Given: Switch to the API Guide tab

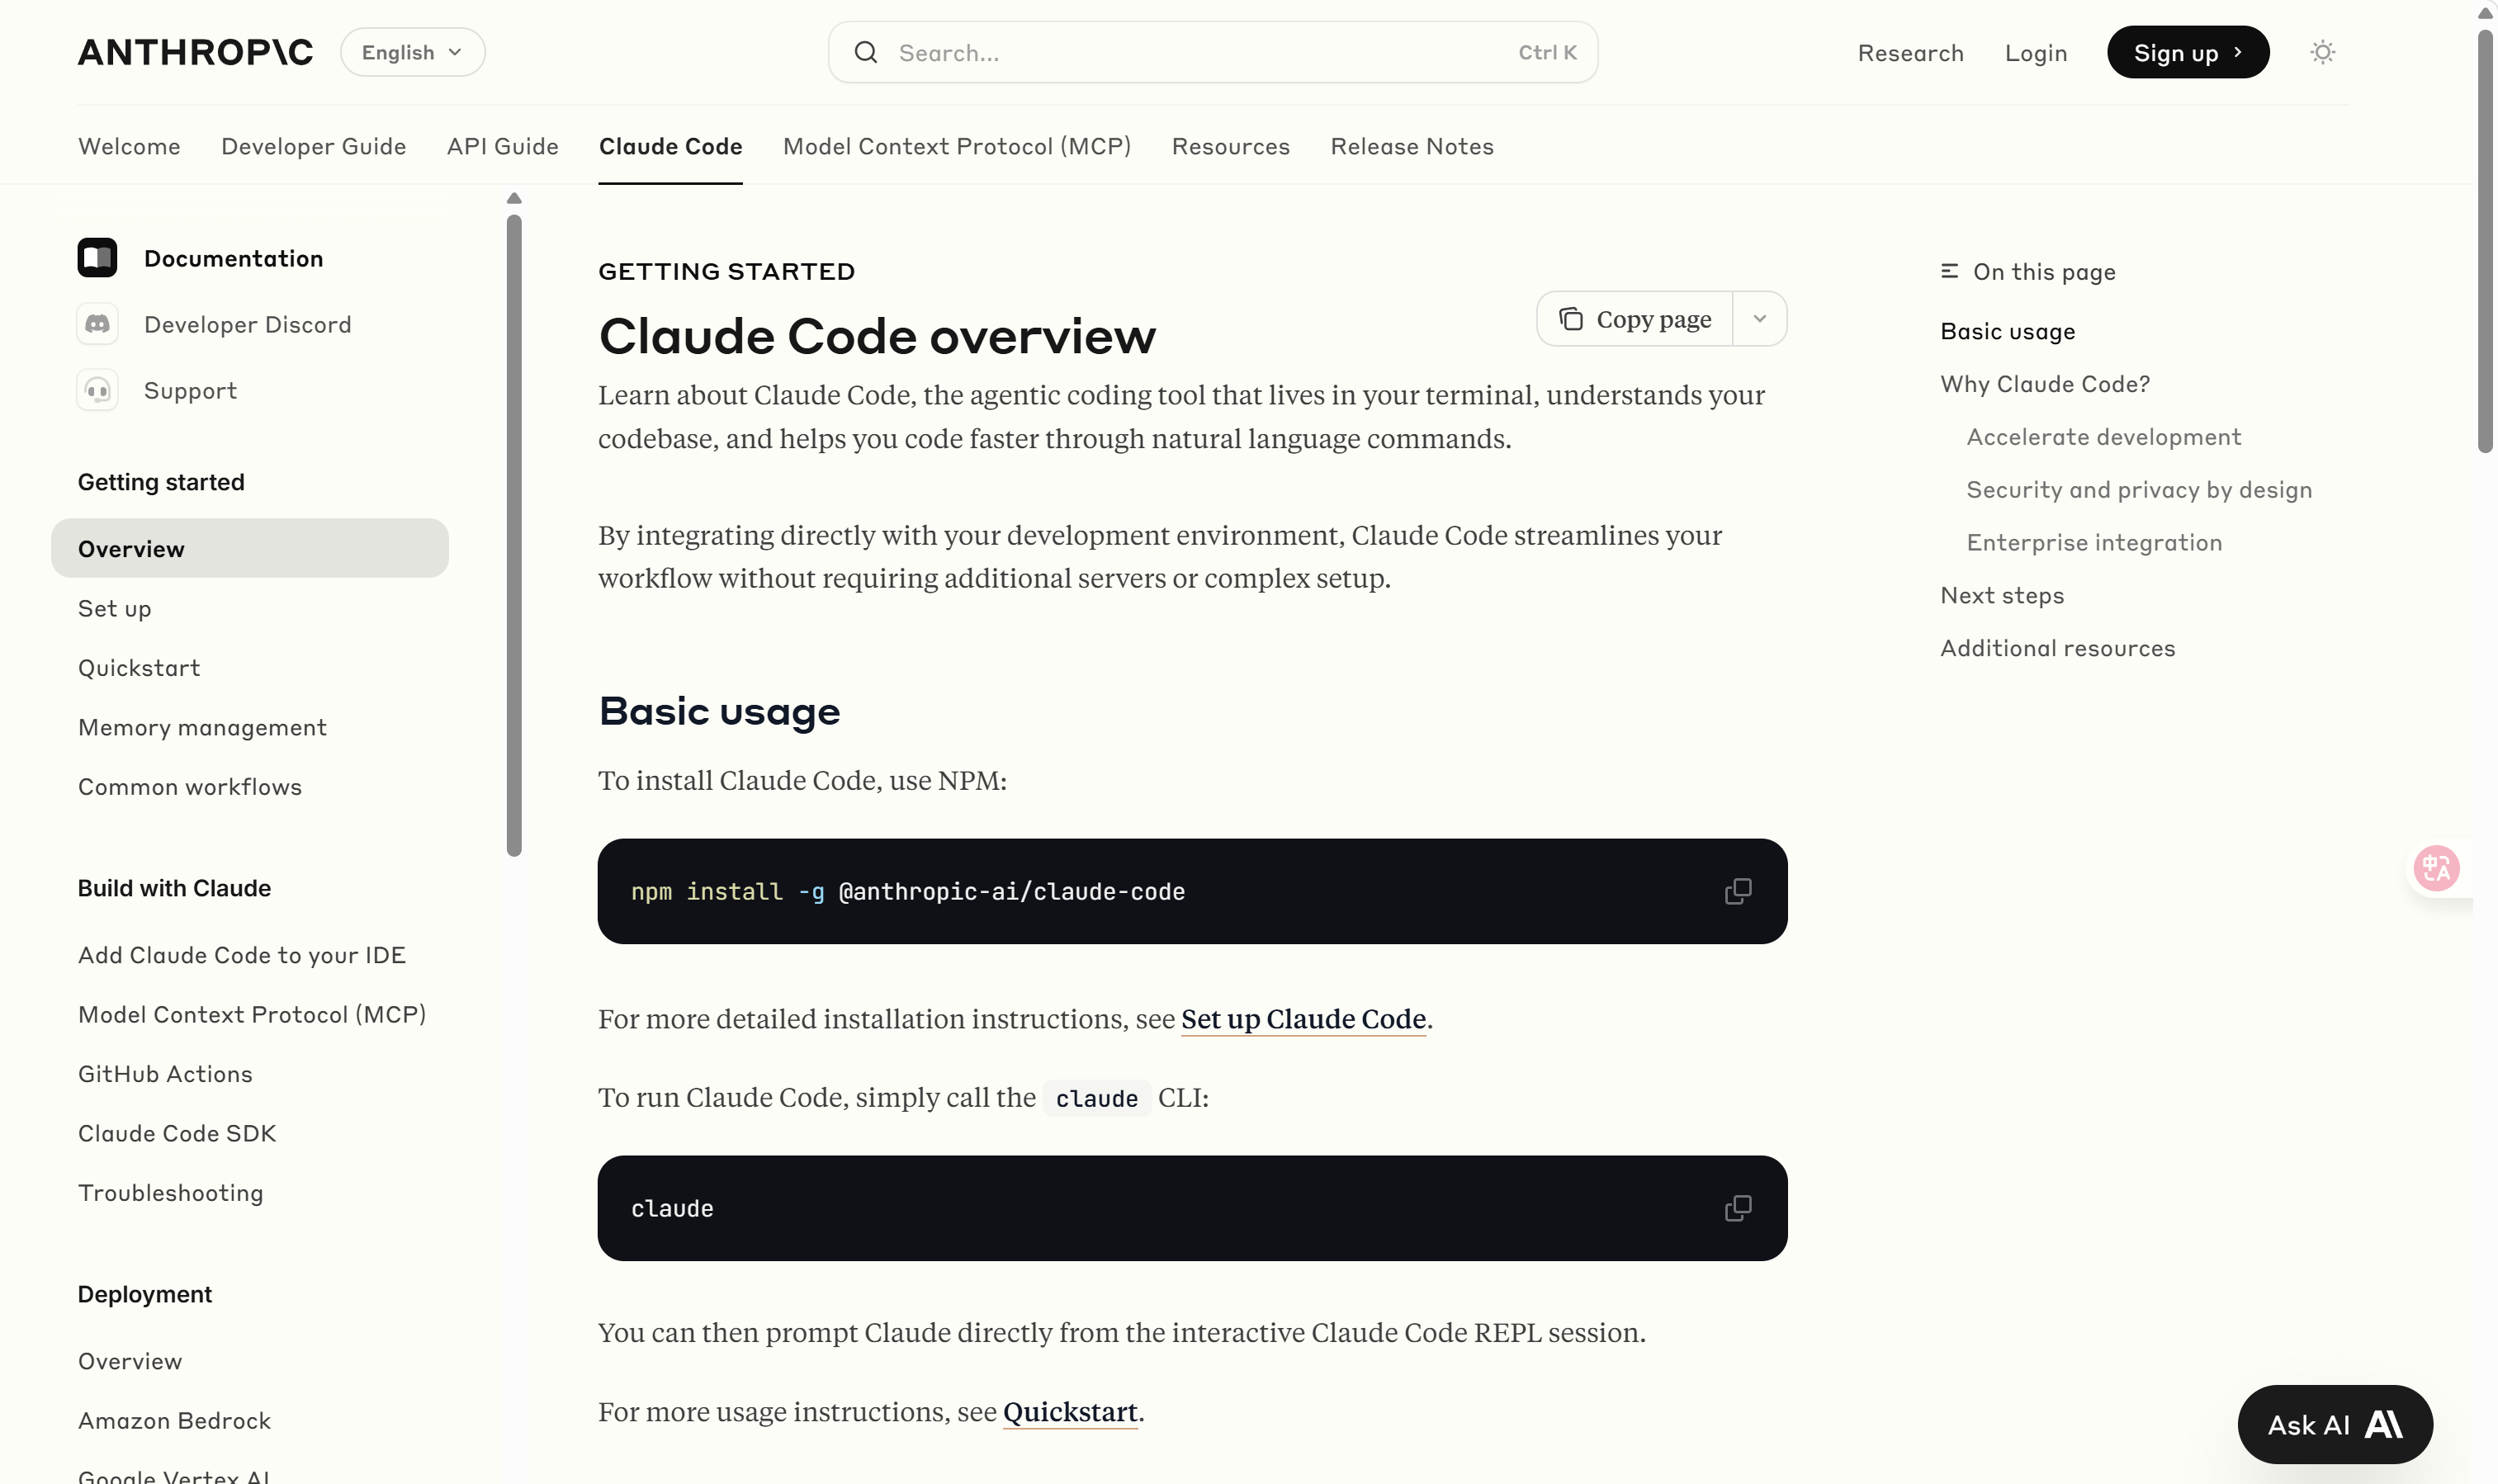Looking at the screenshot, I should point(502,146).
